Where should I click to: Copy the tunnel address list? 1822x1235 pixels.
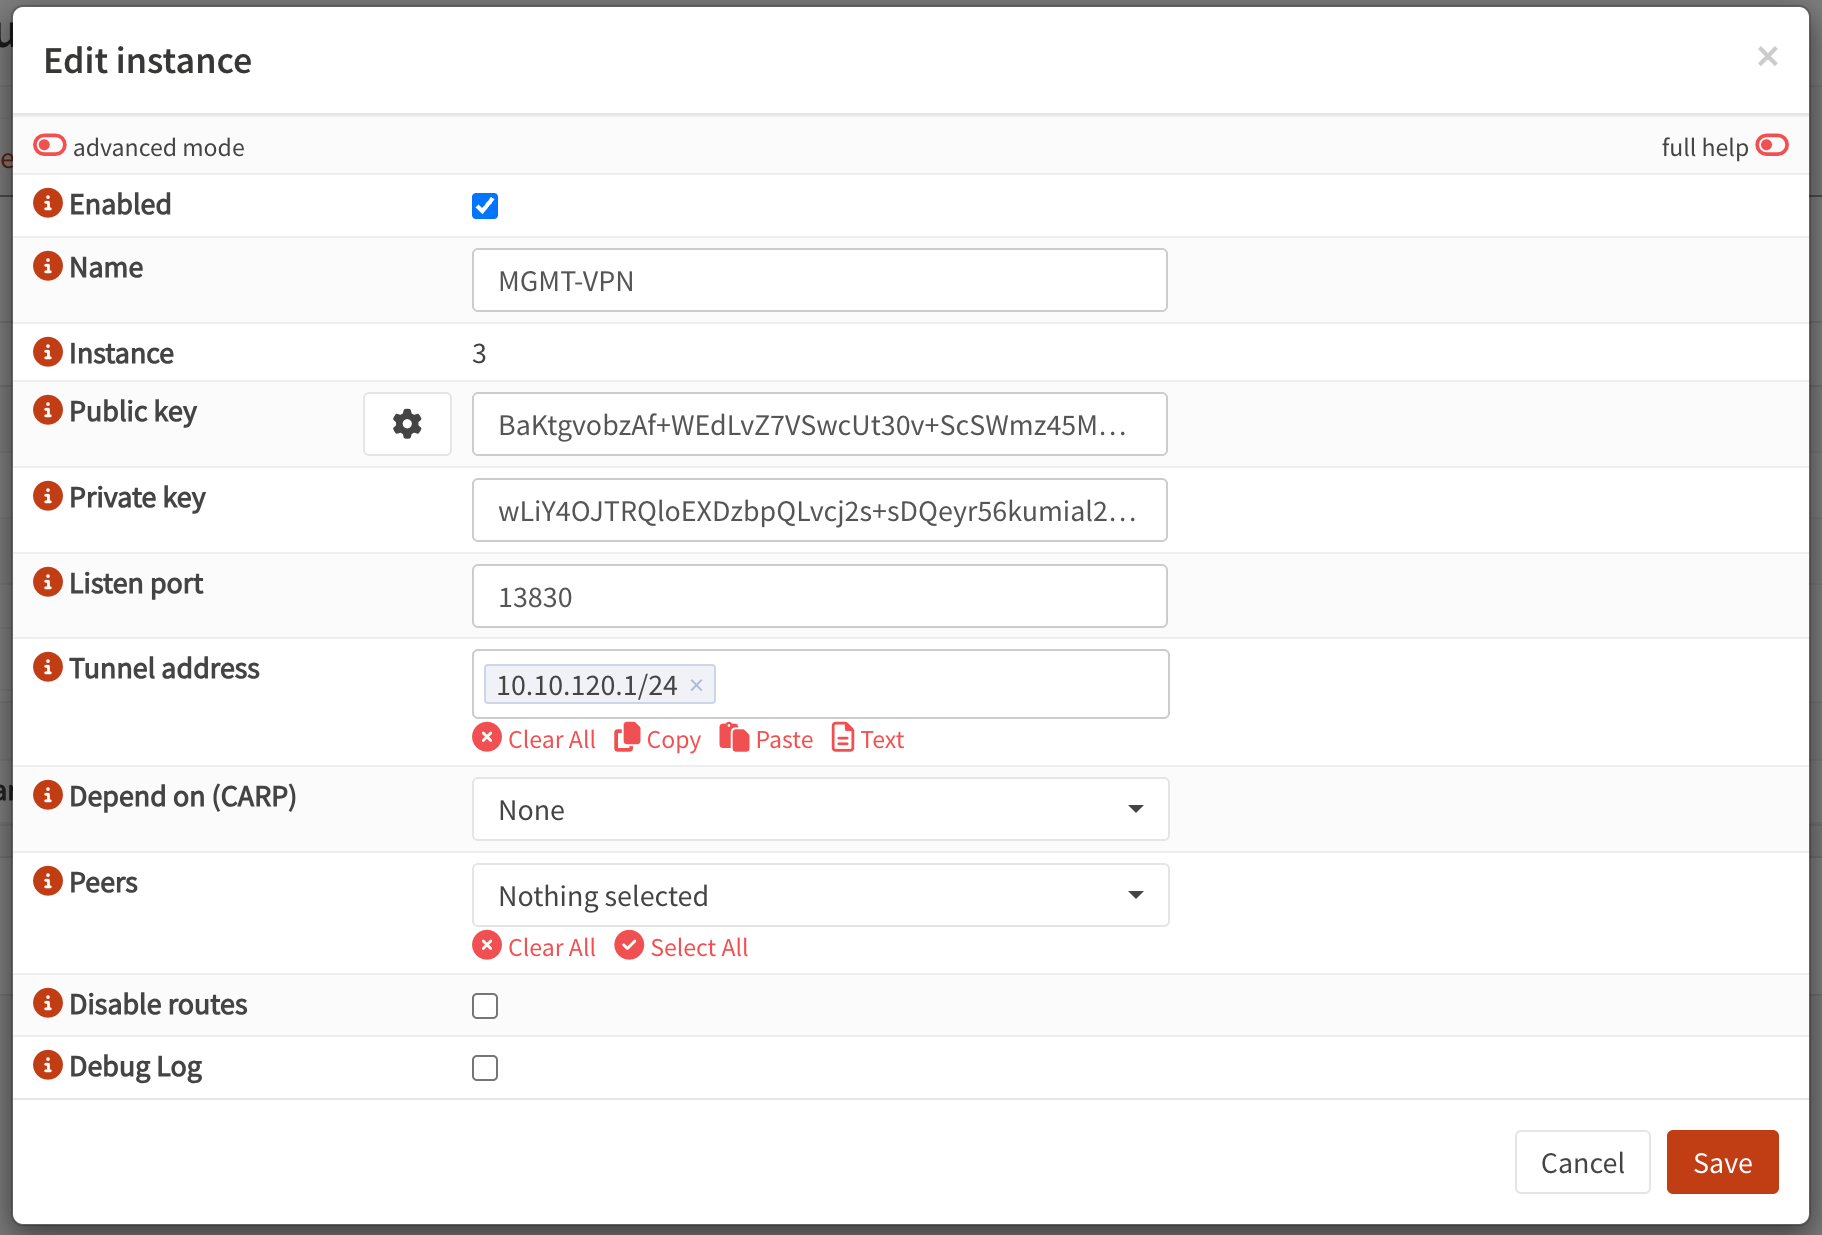point(657,738)
